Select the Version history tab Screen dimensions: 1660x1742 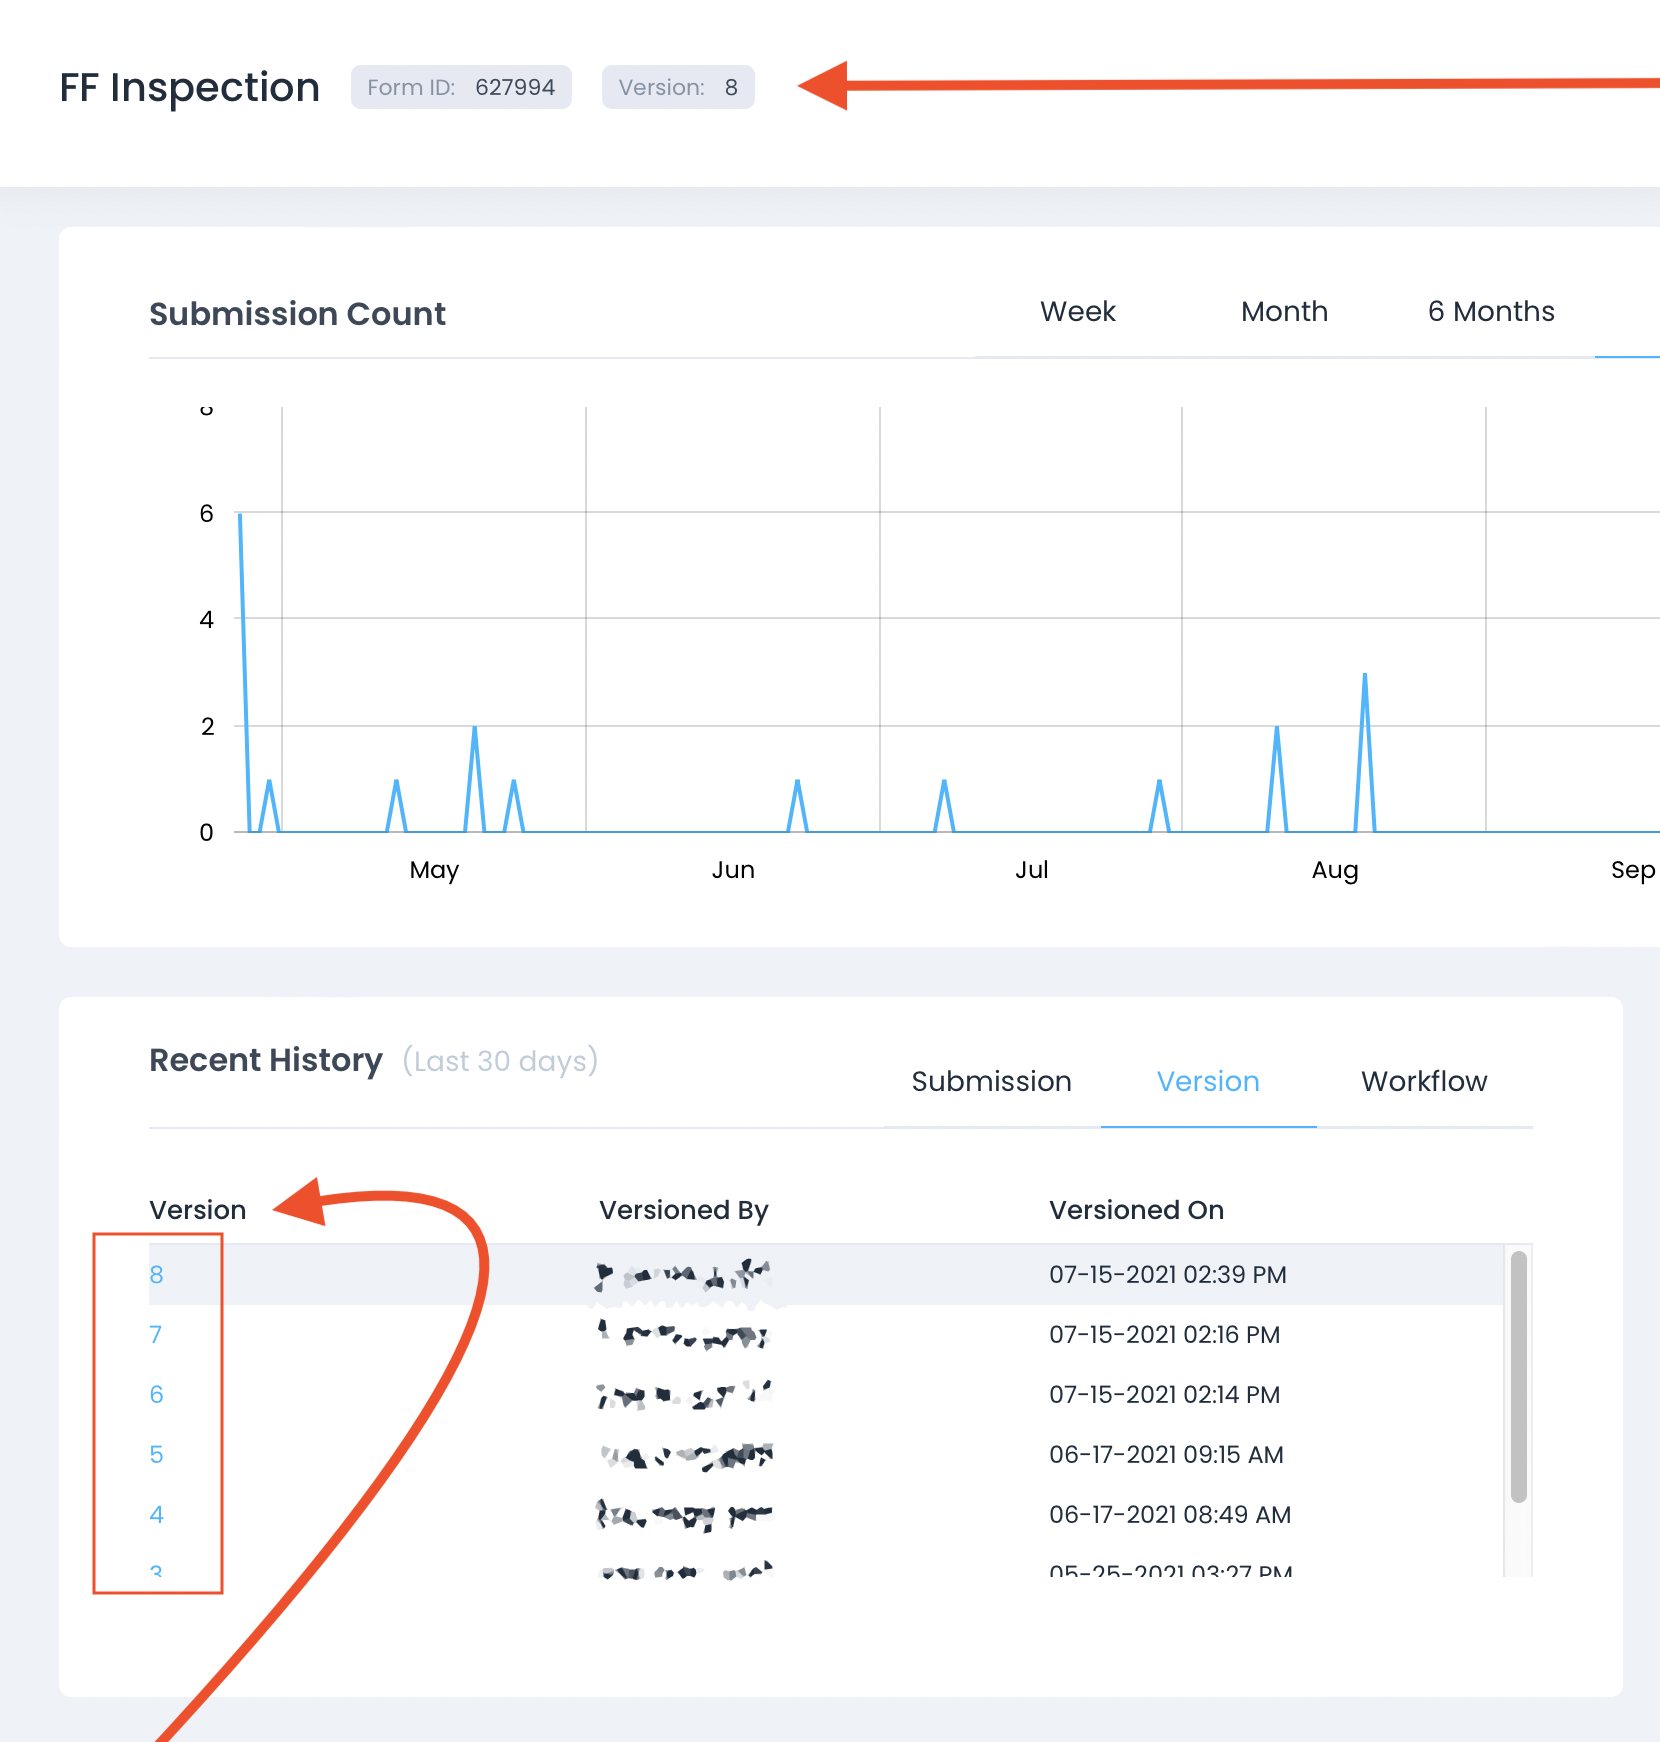[x=1207, y=1082]
